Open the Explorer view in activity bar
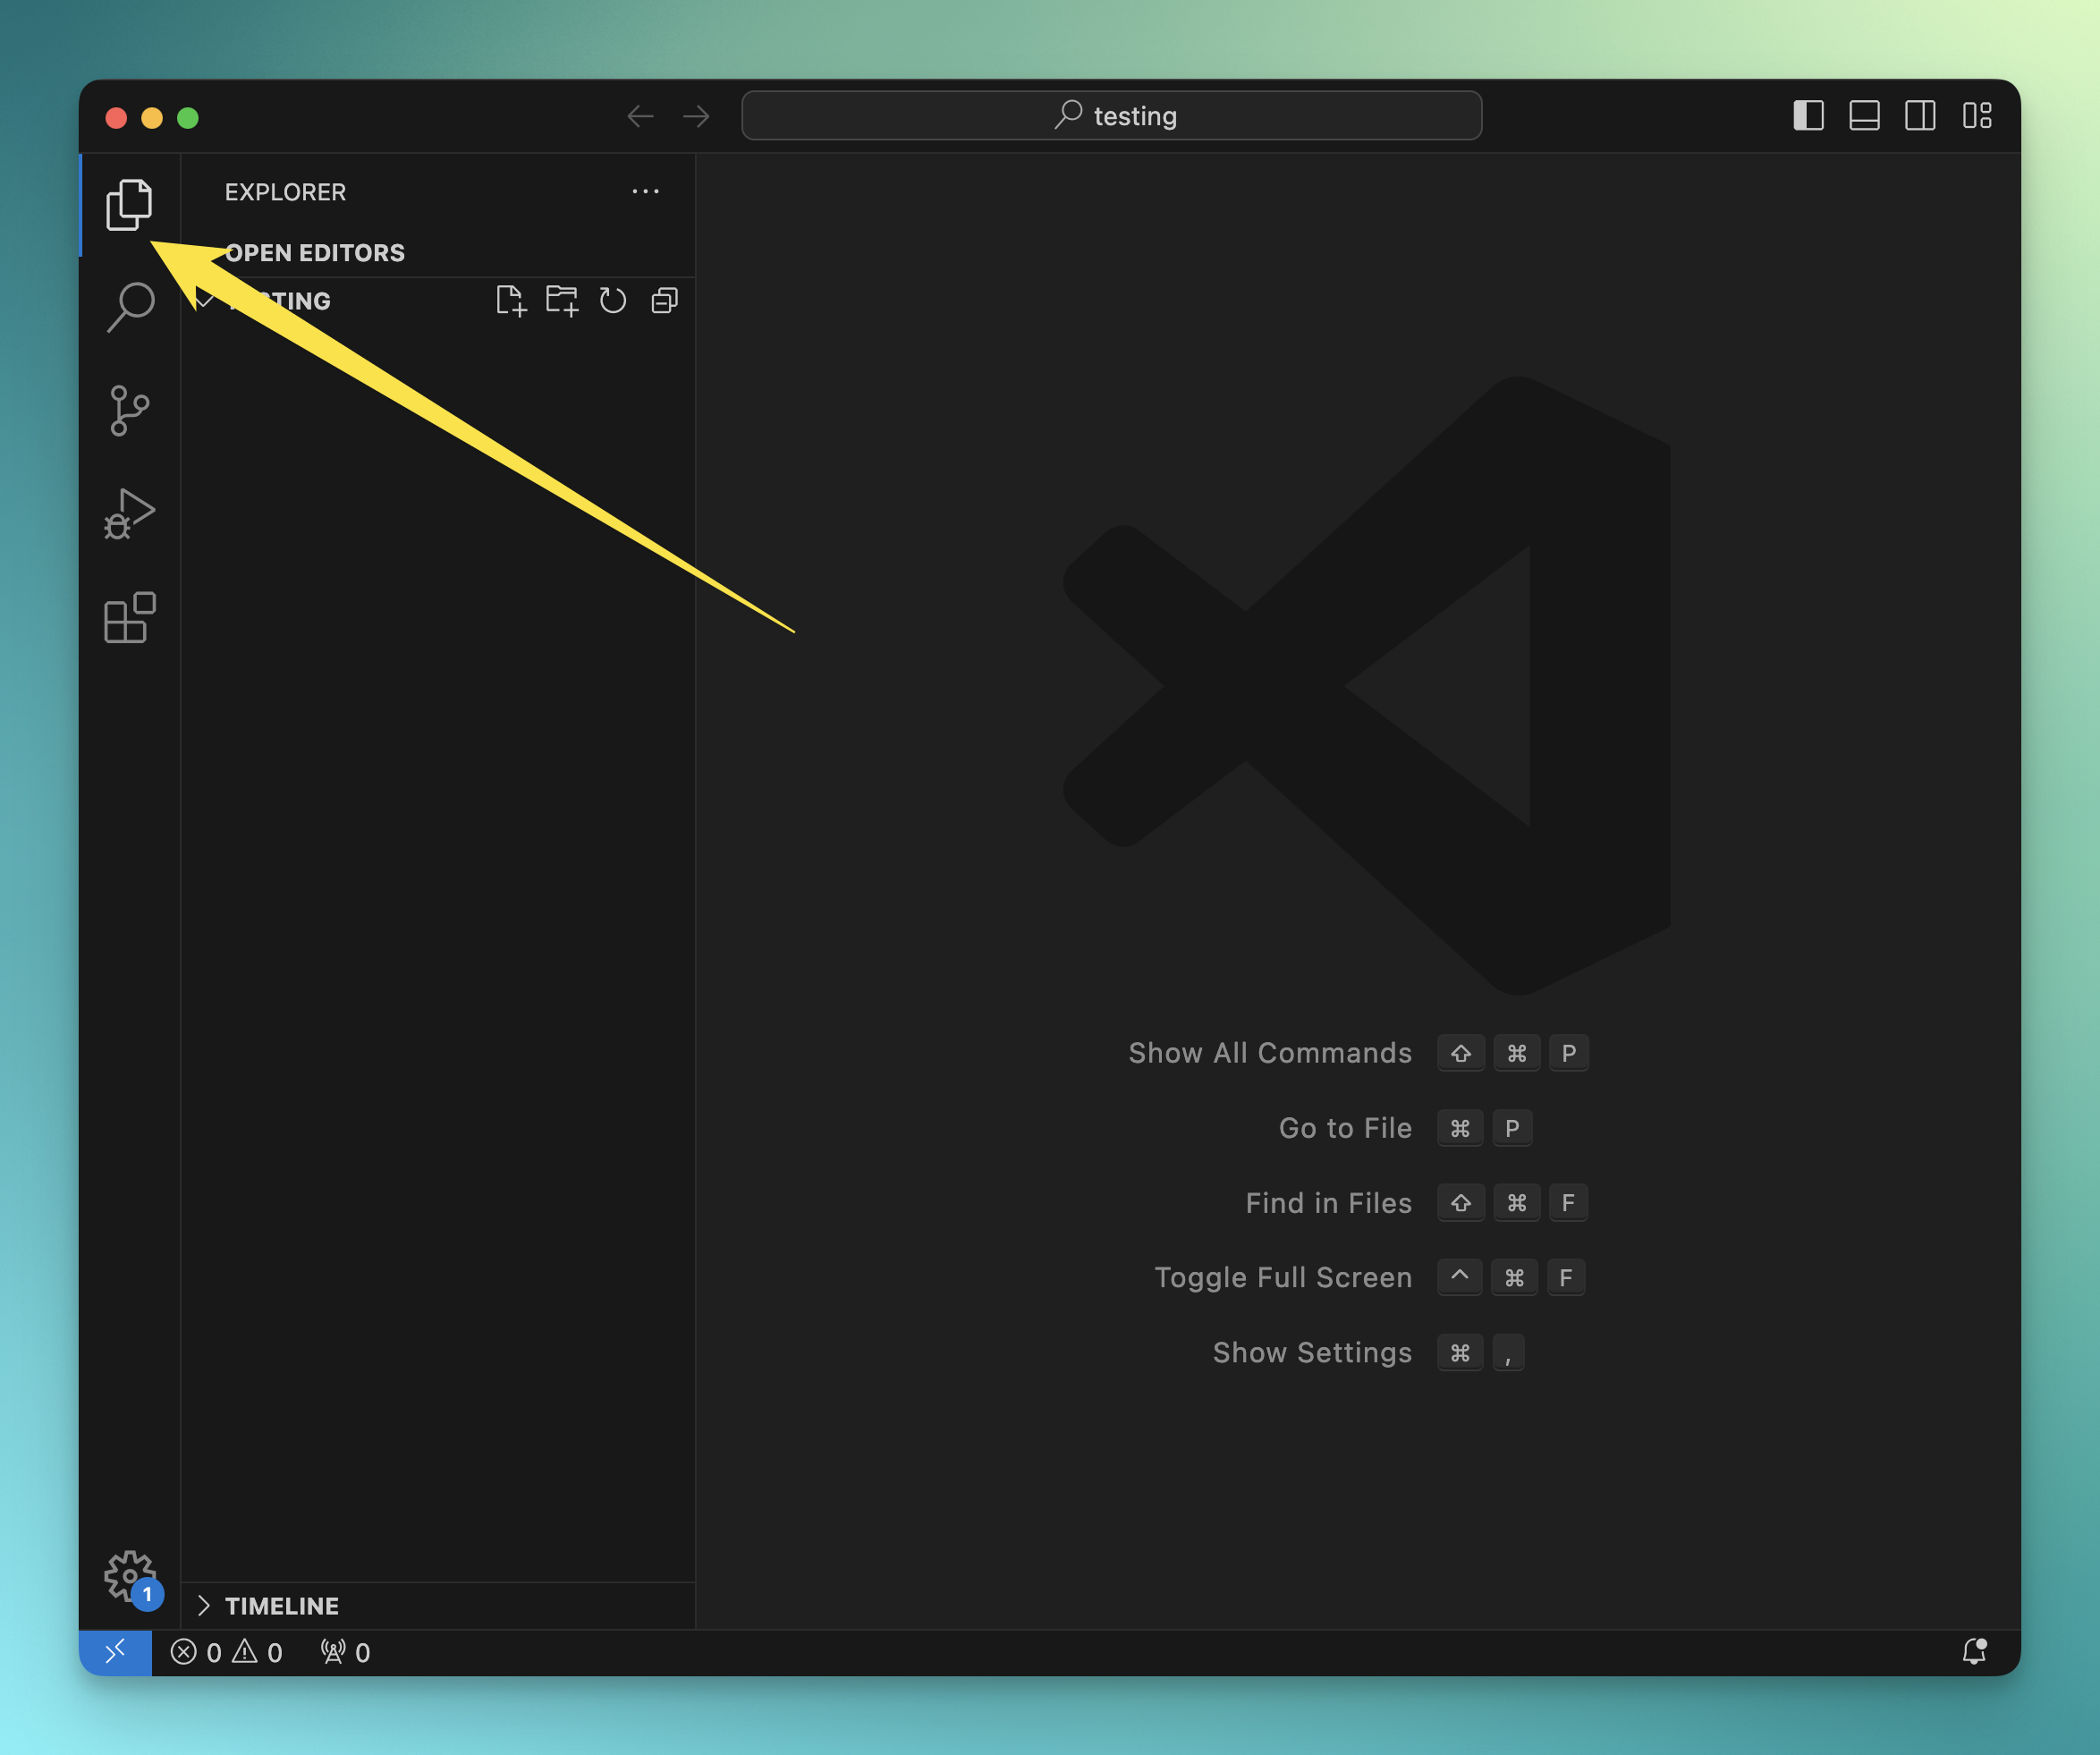The height and width of the screenshot is (1755, 2100). [129, 205]
